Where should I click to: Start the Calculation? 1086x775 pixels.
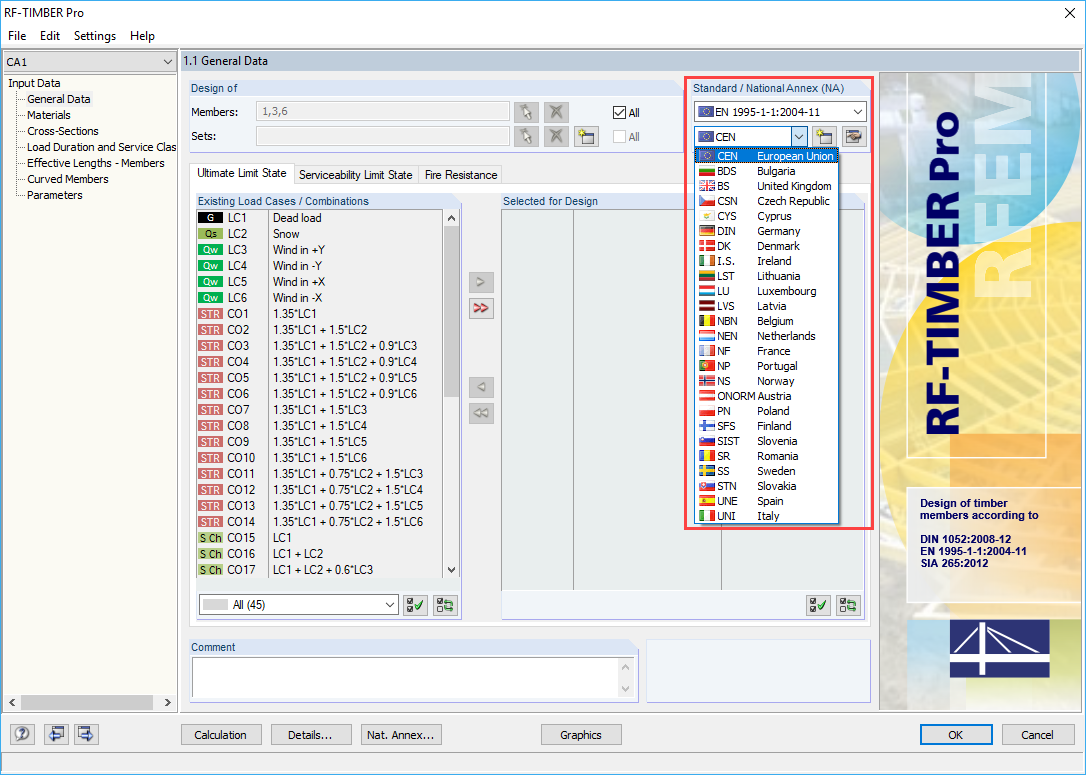pyautogui.click(x=221, y=734)
